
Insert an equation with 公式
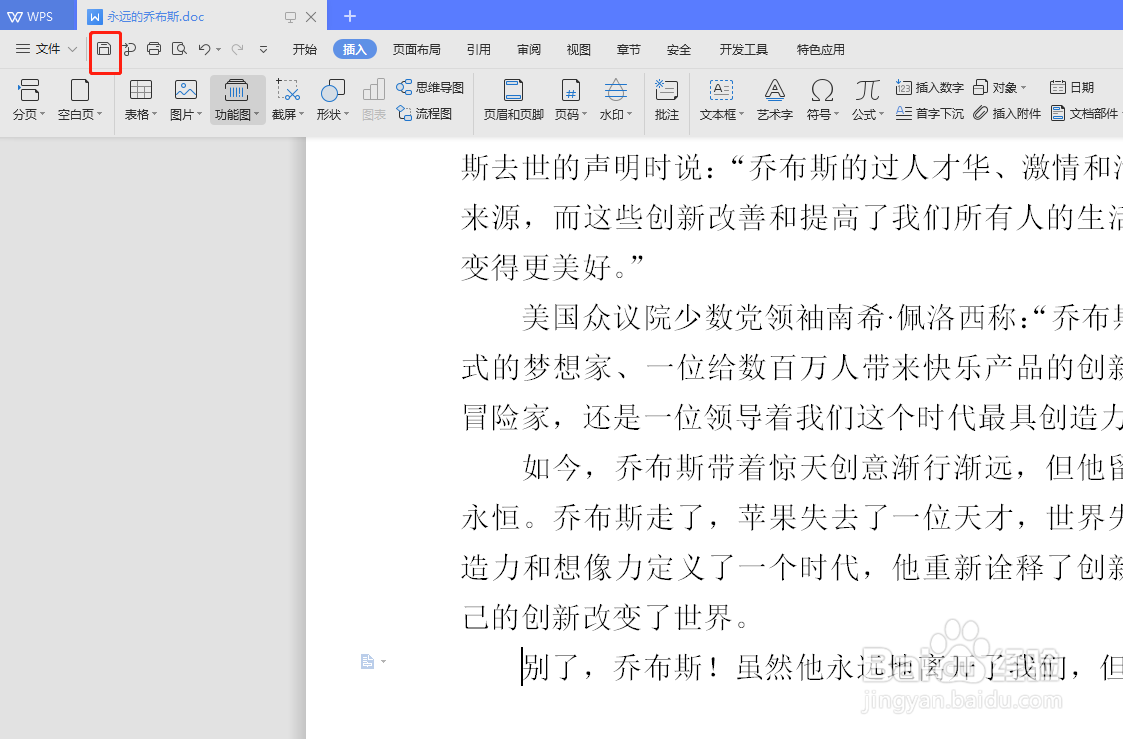tap(867, 100)
